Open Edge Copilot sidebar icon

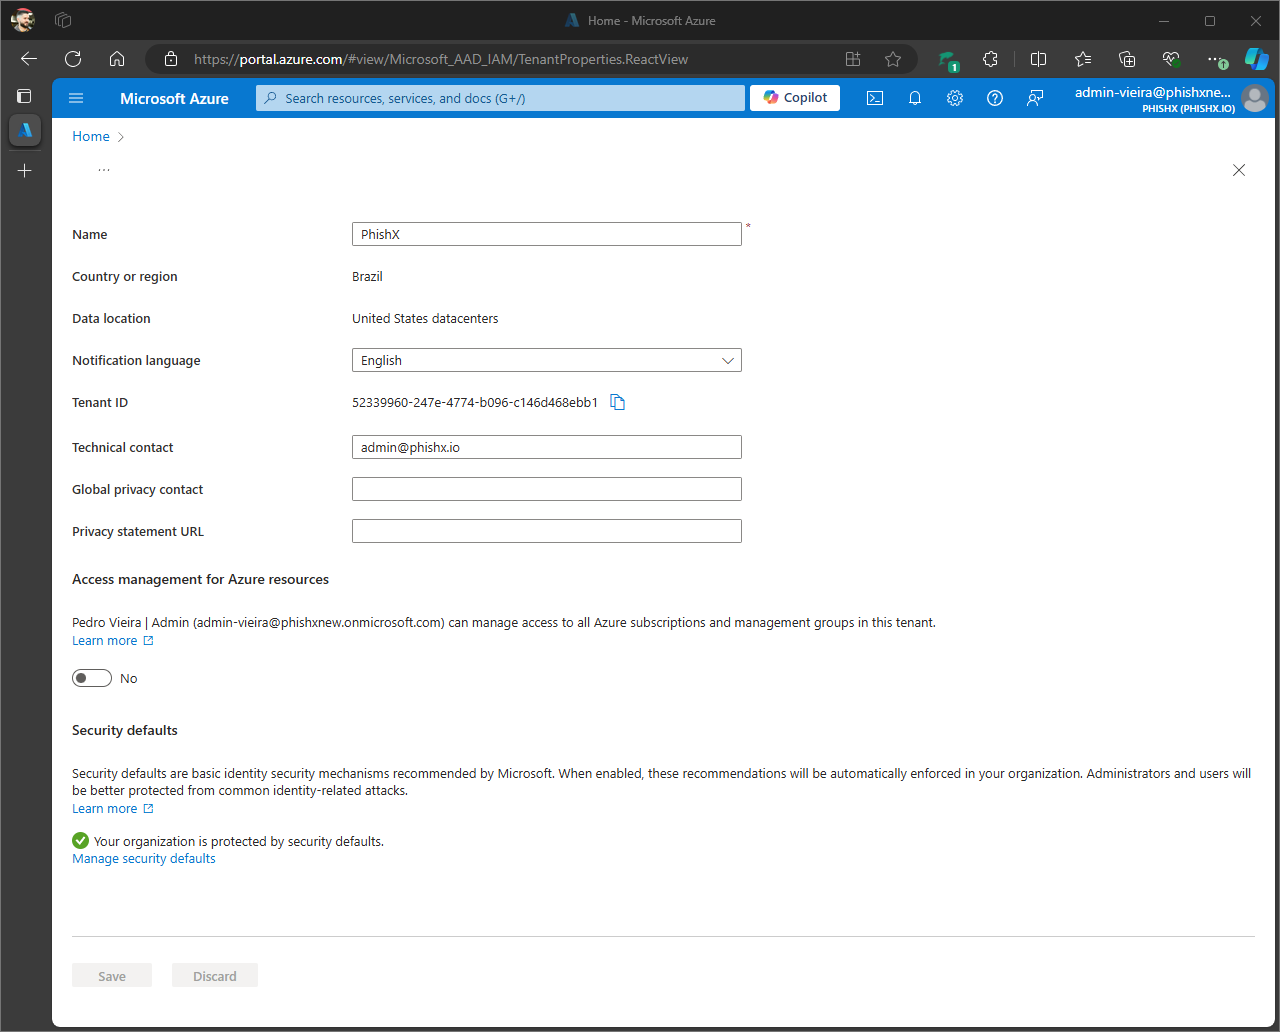click(1257, 59)
